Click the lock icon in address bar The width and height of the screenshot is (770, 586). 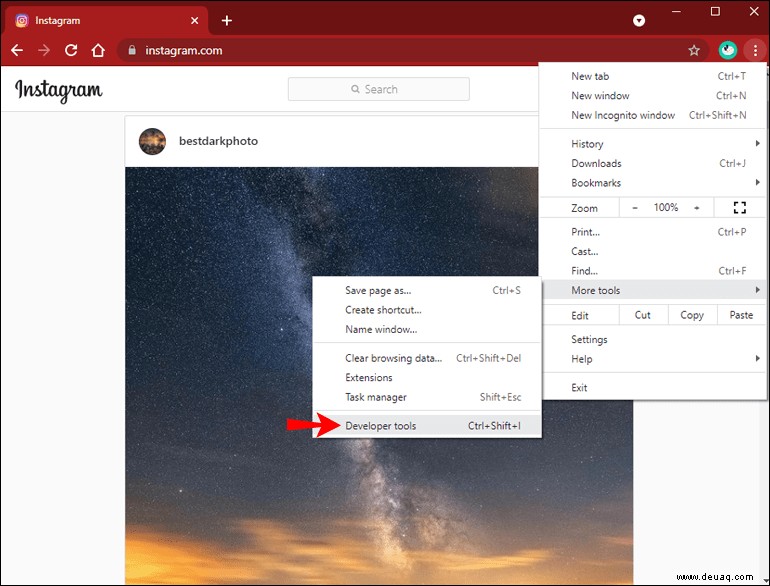click(x=132, y=50)
